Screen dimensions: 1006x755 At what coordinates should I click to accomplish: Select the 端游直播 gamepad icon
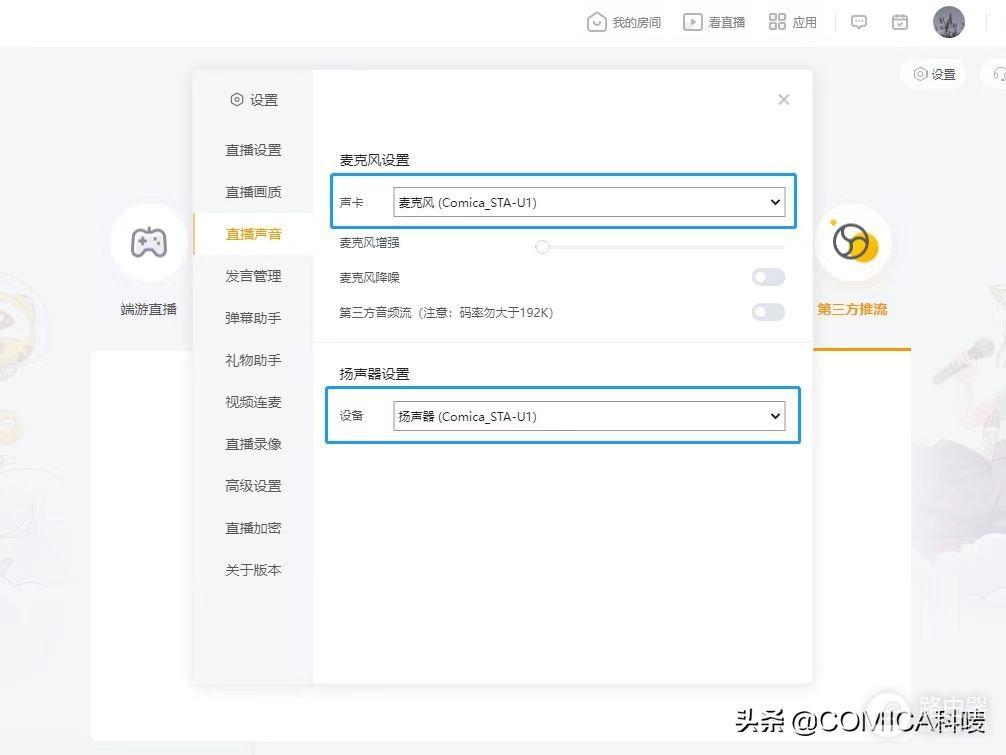pyautogui.click(x=149, y=242)
